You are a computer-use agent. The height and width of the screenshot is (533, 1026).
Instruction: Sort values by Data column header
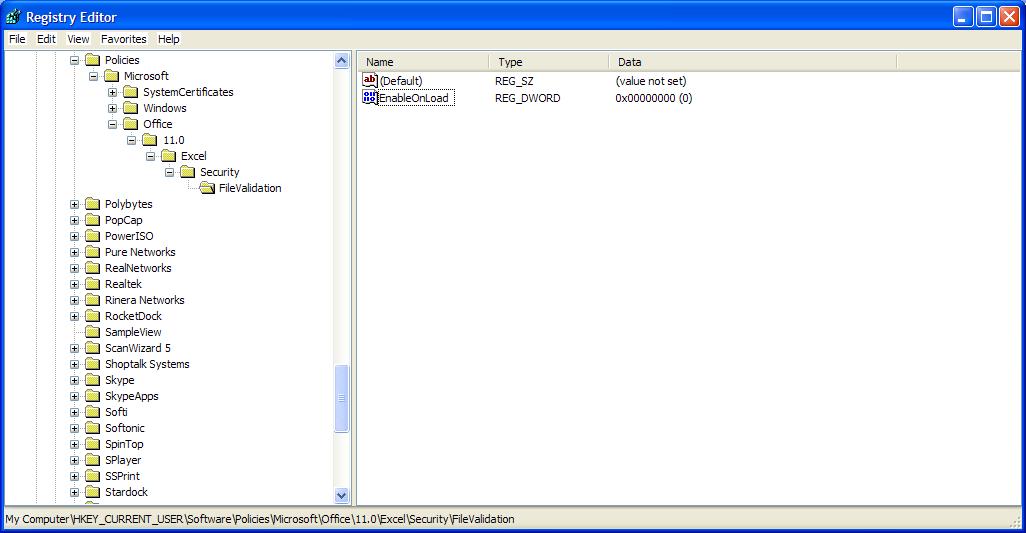tap(752, 62)
